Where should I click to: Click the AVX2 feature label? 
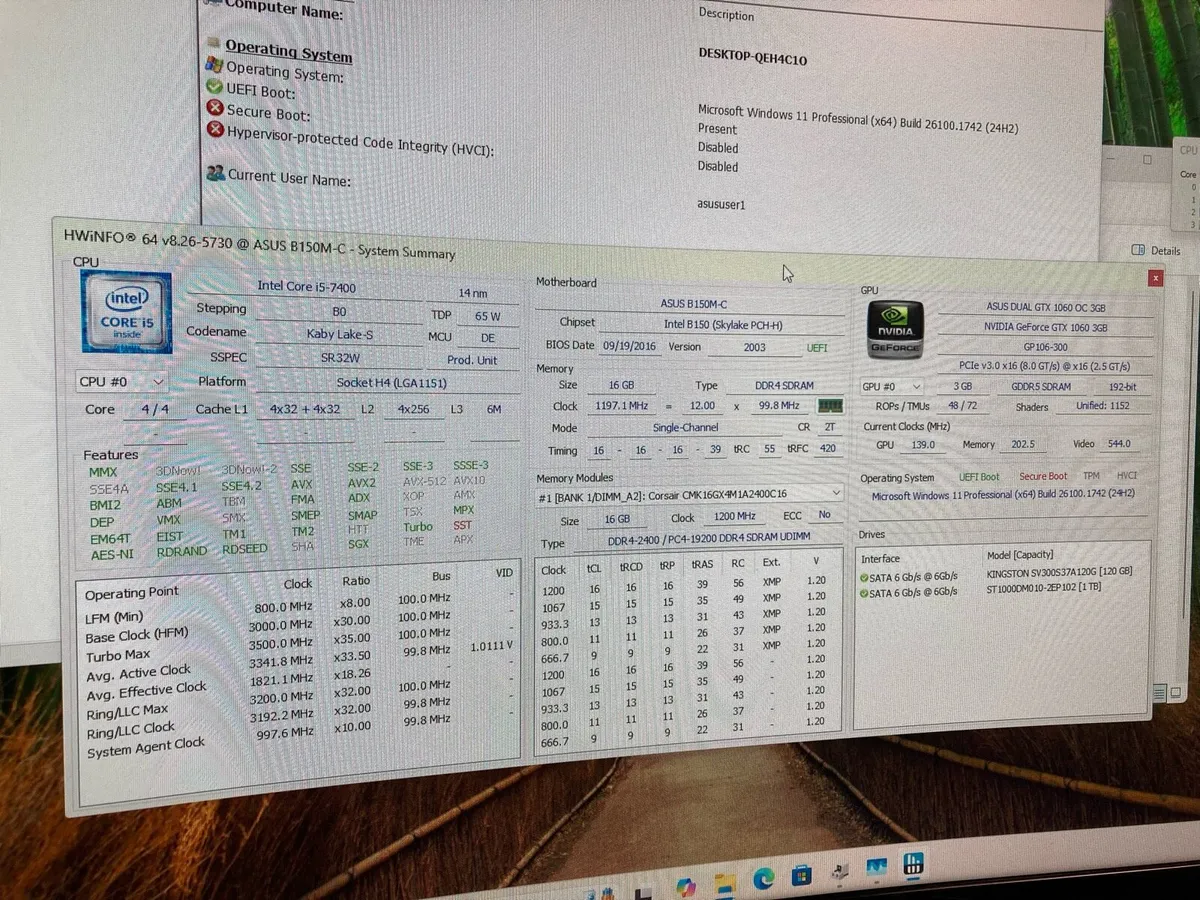click(362, 483)
